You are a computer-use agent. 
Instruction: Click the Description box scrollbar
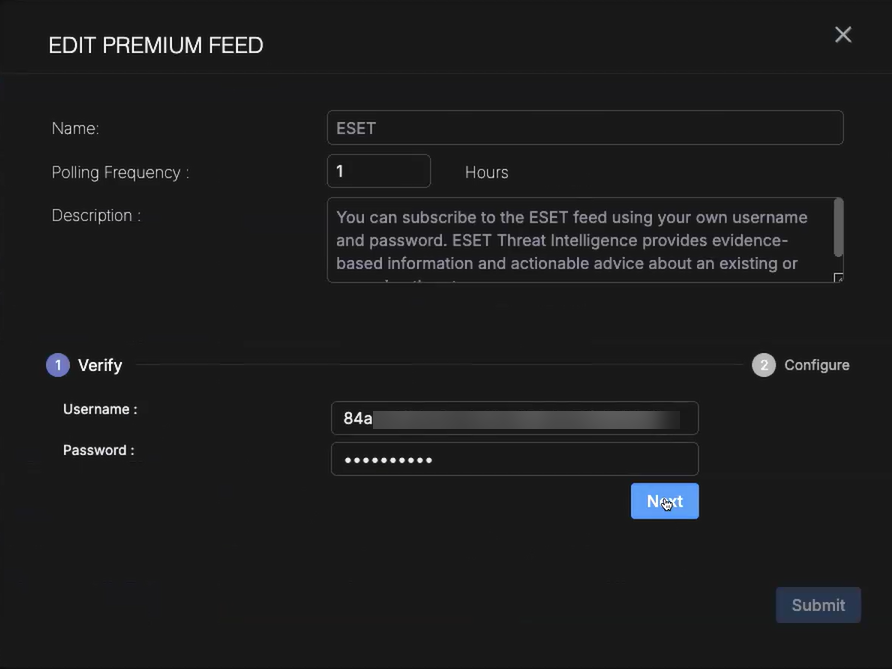point(838,228)
